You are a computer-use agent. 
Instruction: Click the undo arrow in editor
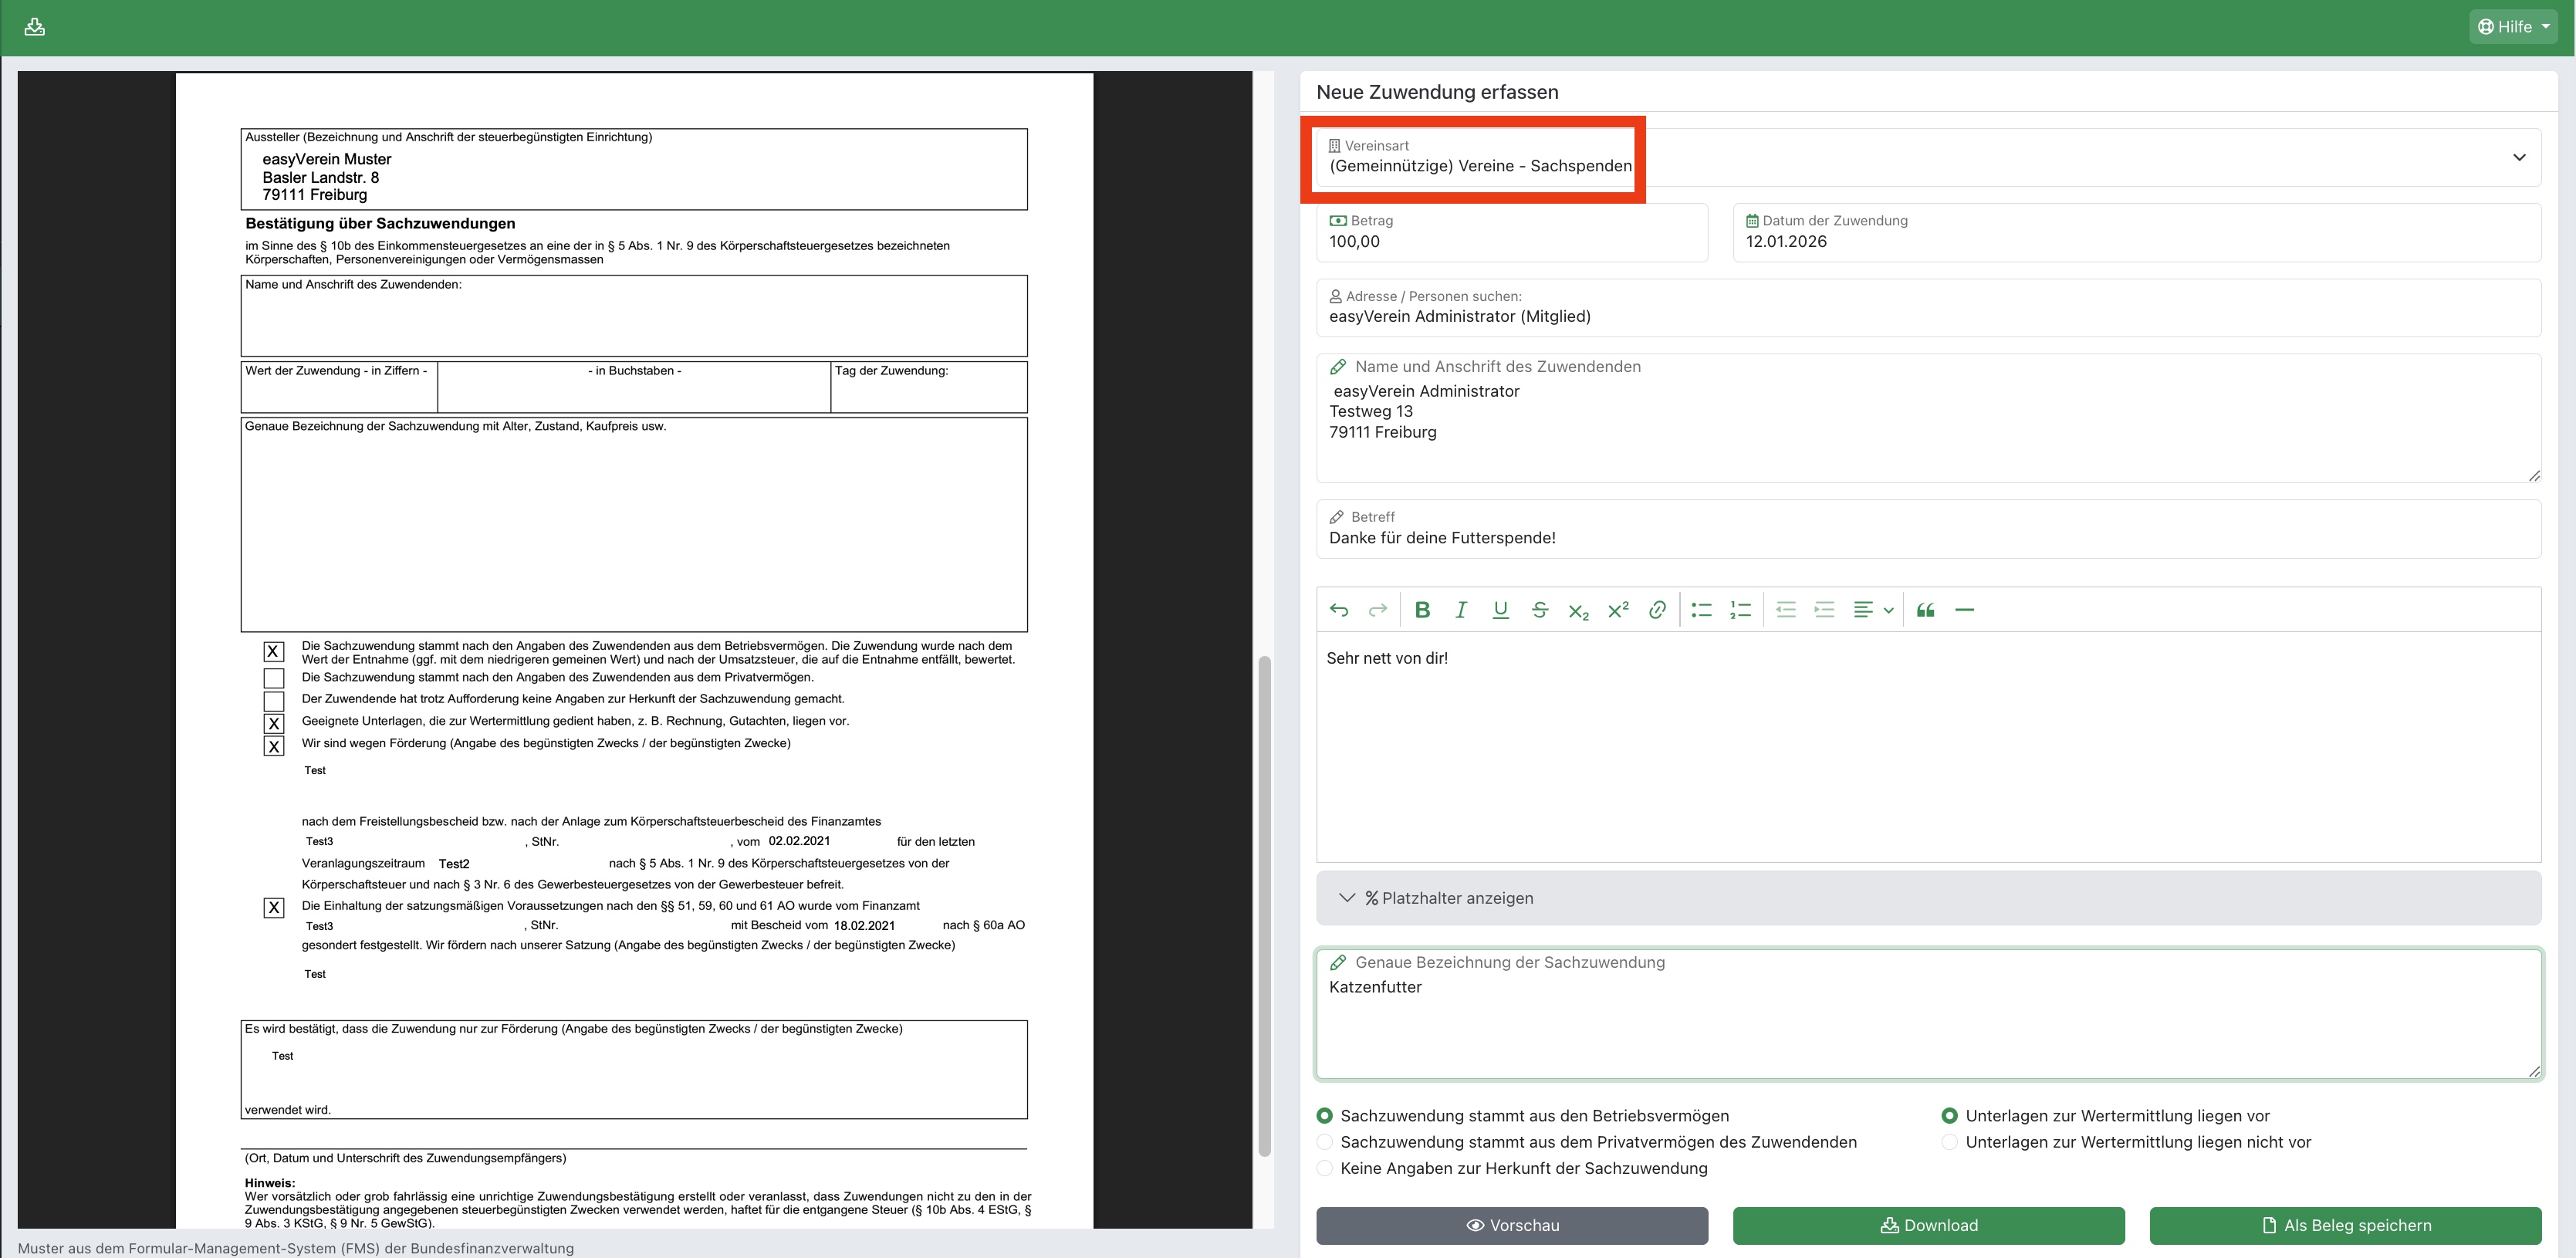tap(1339, 610)
